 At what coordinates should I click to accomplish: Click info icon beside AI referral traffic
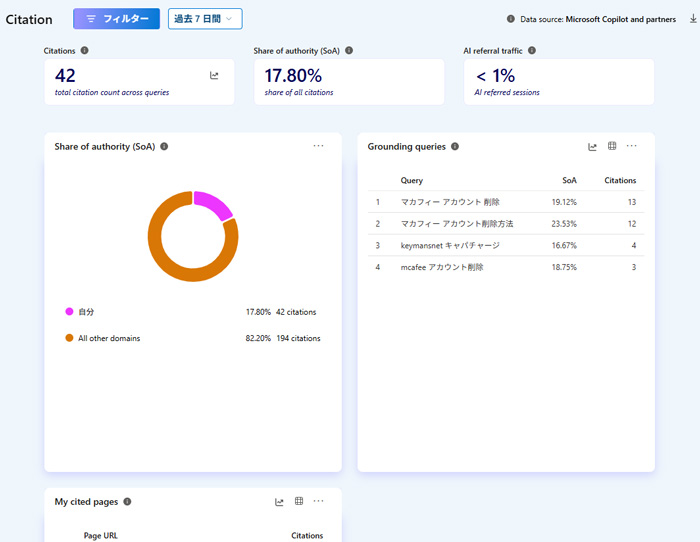(x=532, y=50)
